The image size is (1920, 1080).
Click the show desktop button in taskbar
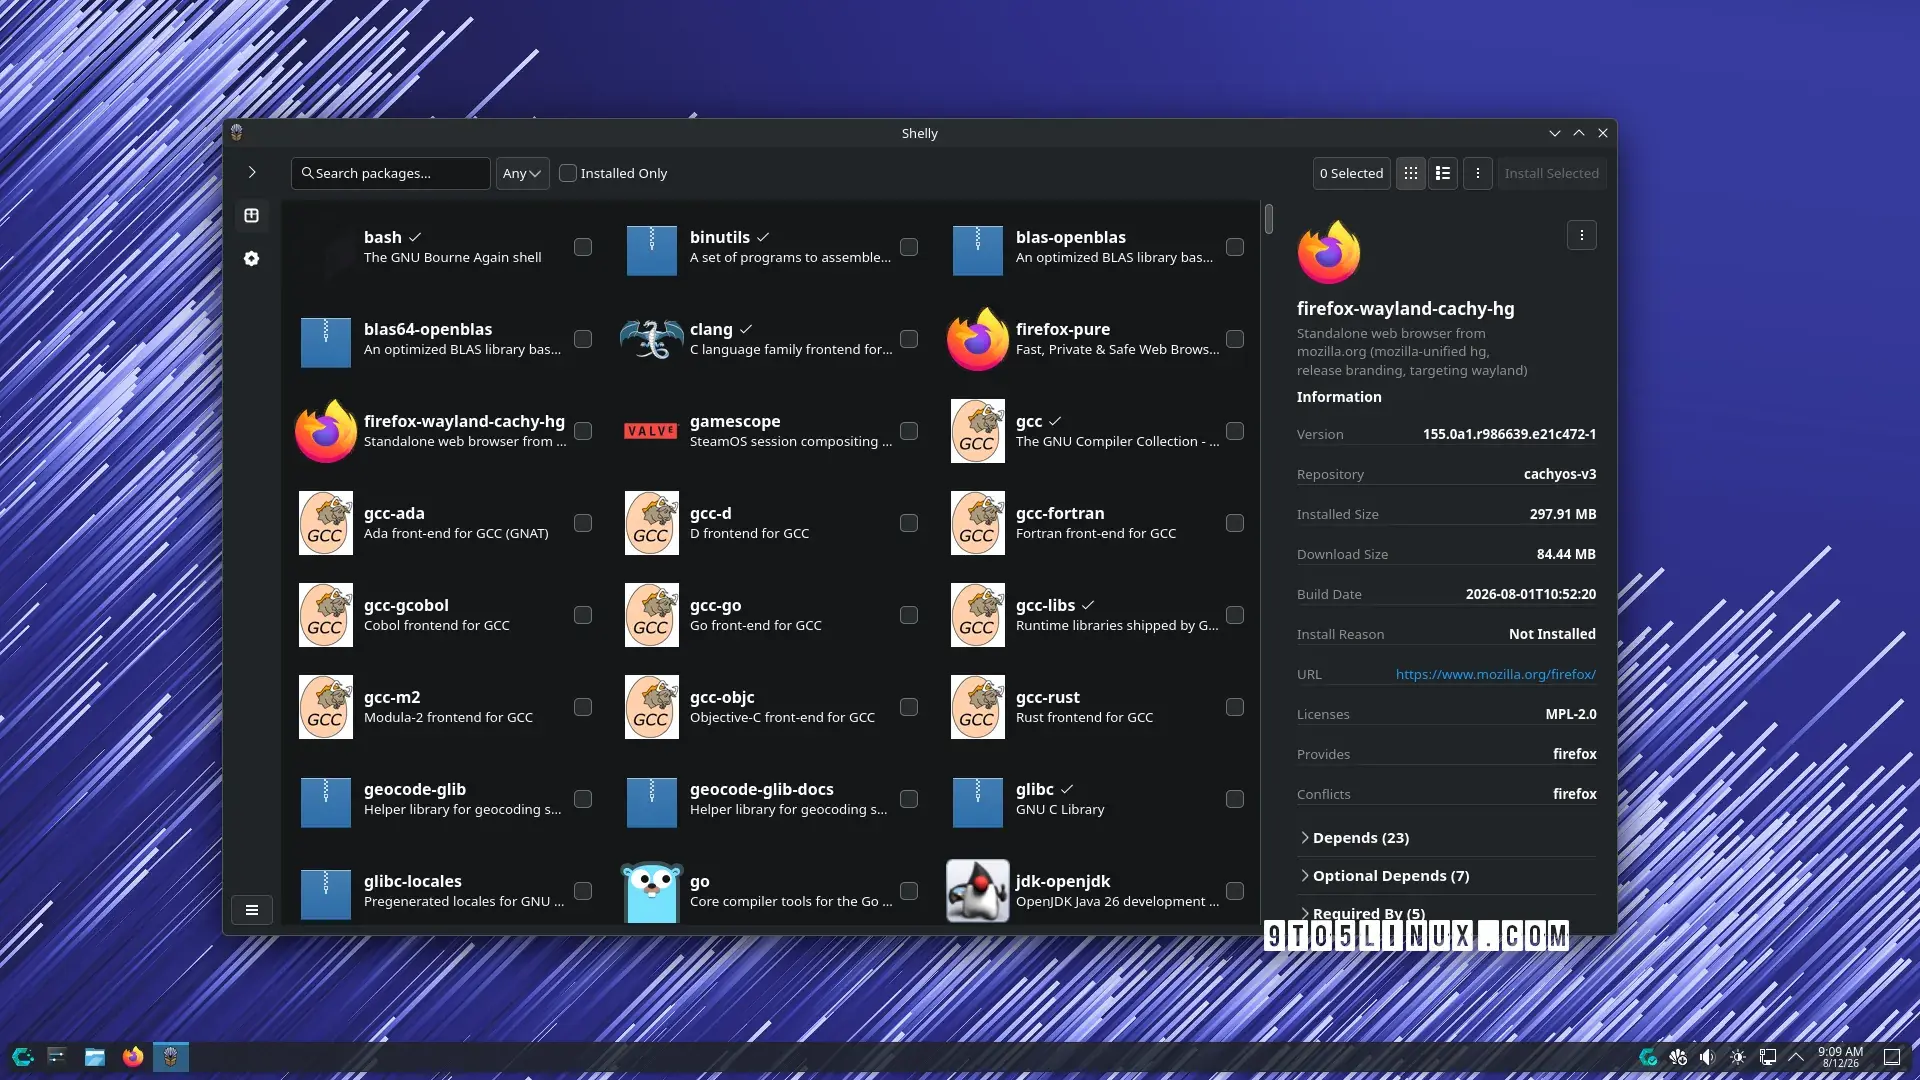tap(1892, 1057)
